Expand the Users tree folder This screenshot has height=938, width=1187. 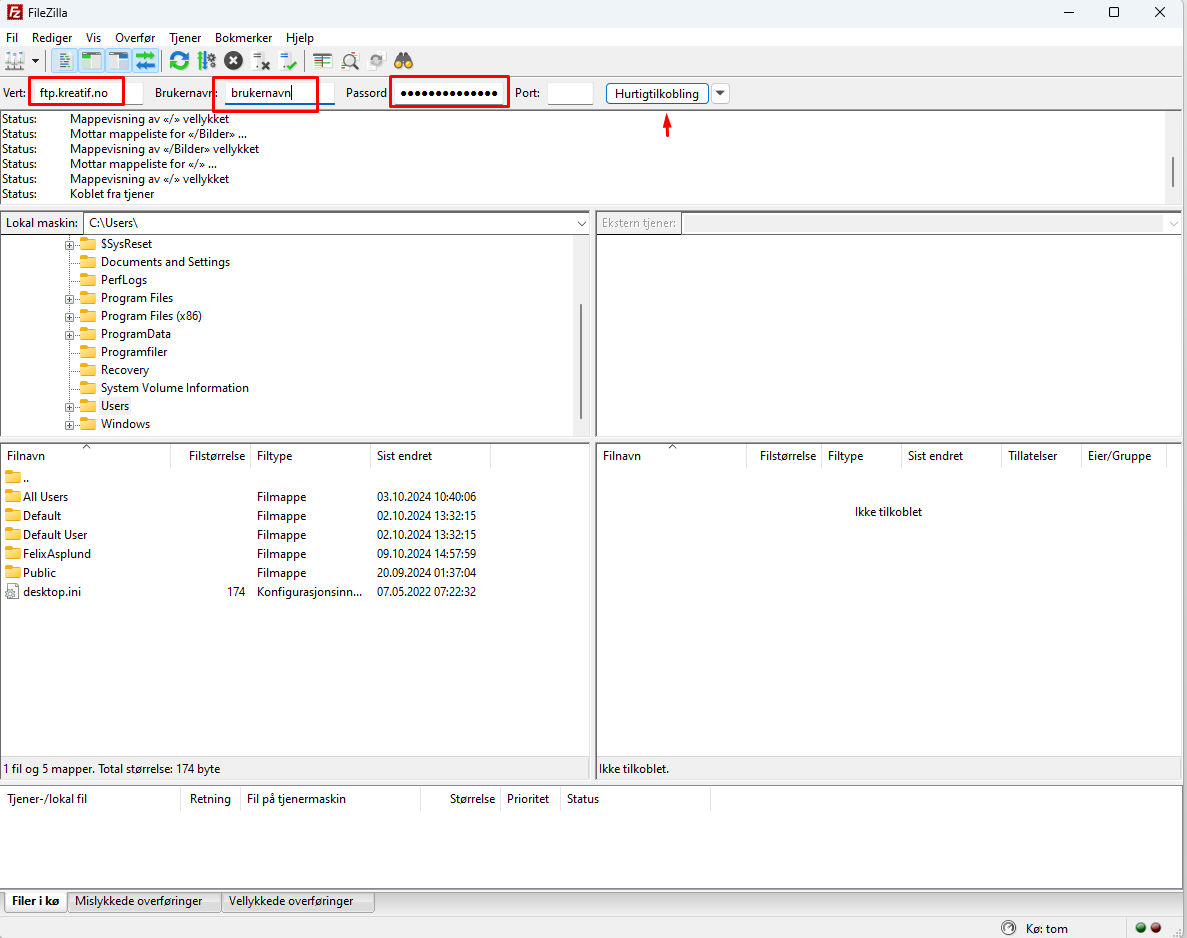tap(69, 407)
